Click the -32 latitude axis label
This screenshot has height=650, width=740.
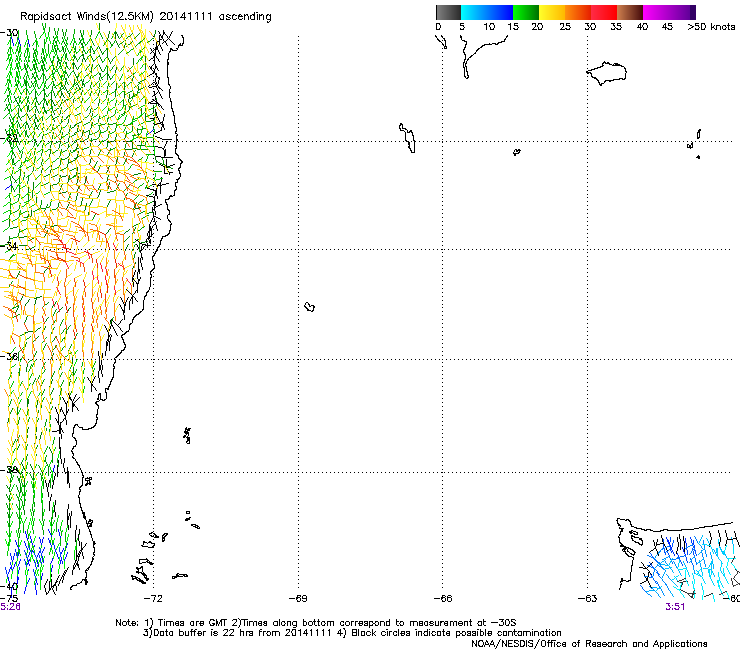pyautogui.click(x=9, y=138)
